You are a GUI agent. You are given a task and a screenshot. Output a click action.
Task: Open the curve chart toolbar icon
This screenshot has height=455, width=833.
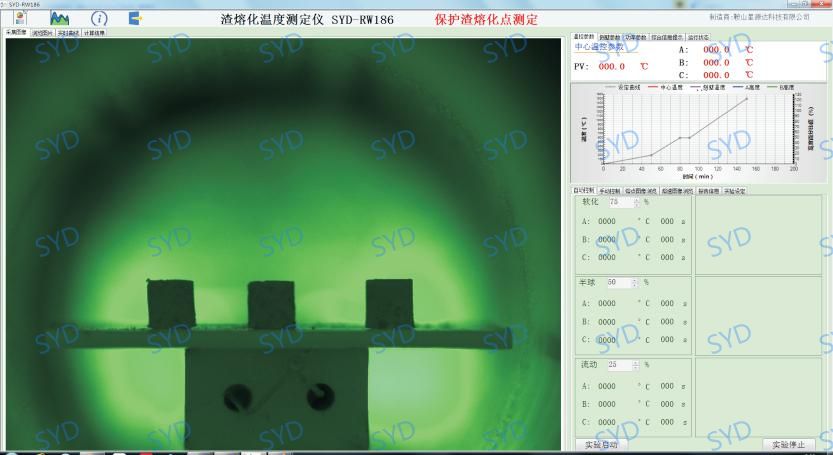(60, 19)
